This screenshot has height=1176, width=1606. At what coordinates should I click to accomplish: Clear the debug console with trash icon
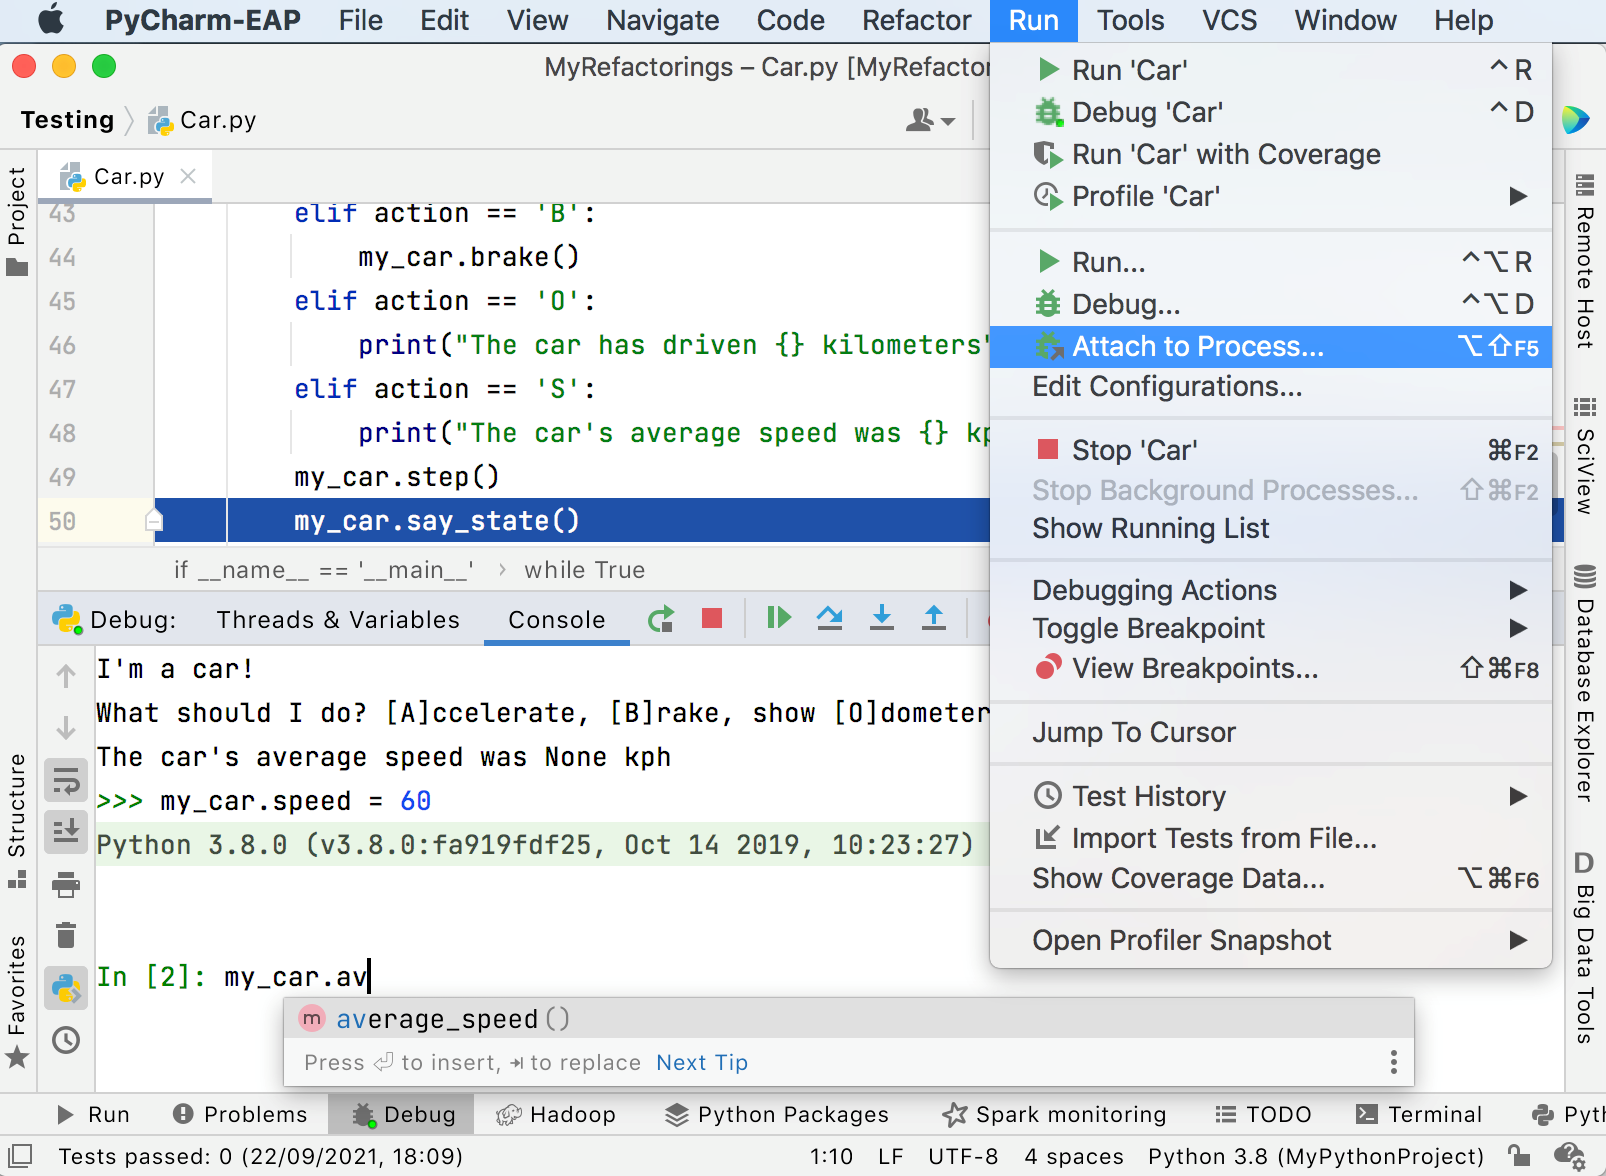66,937
